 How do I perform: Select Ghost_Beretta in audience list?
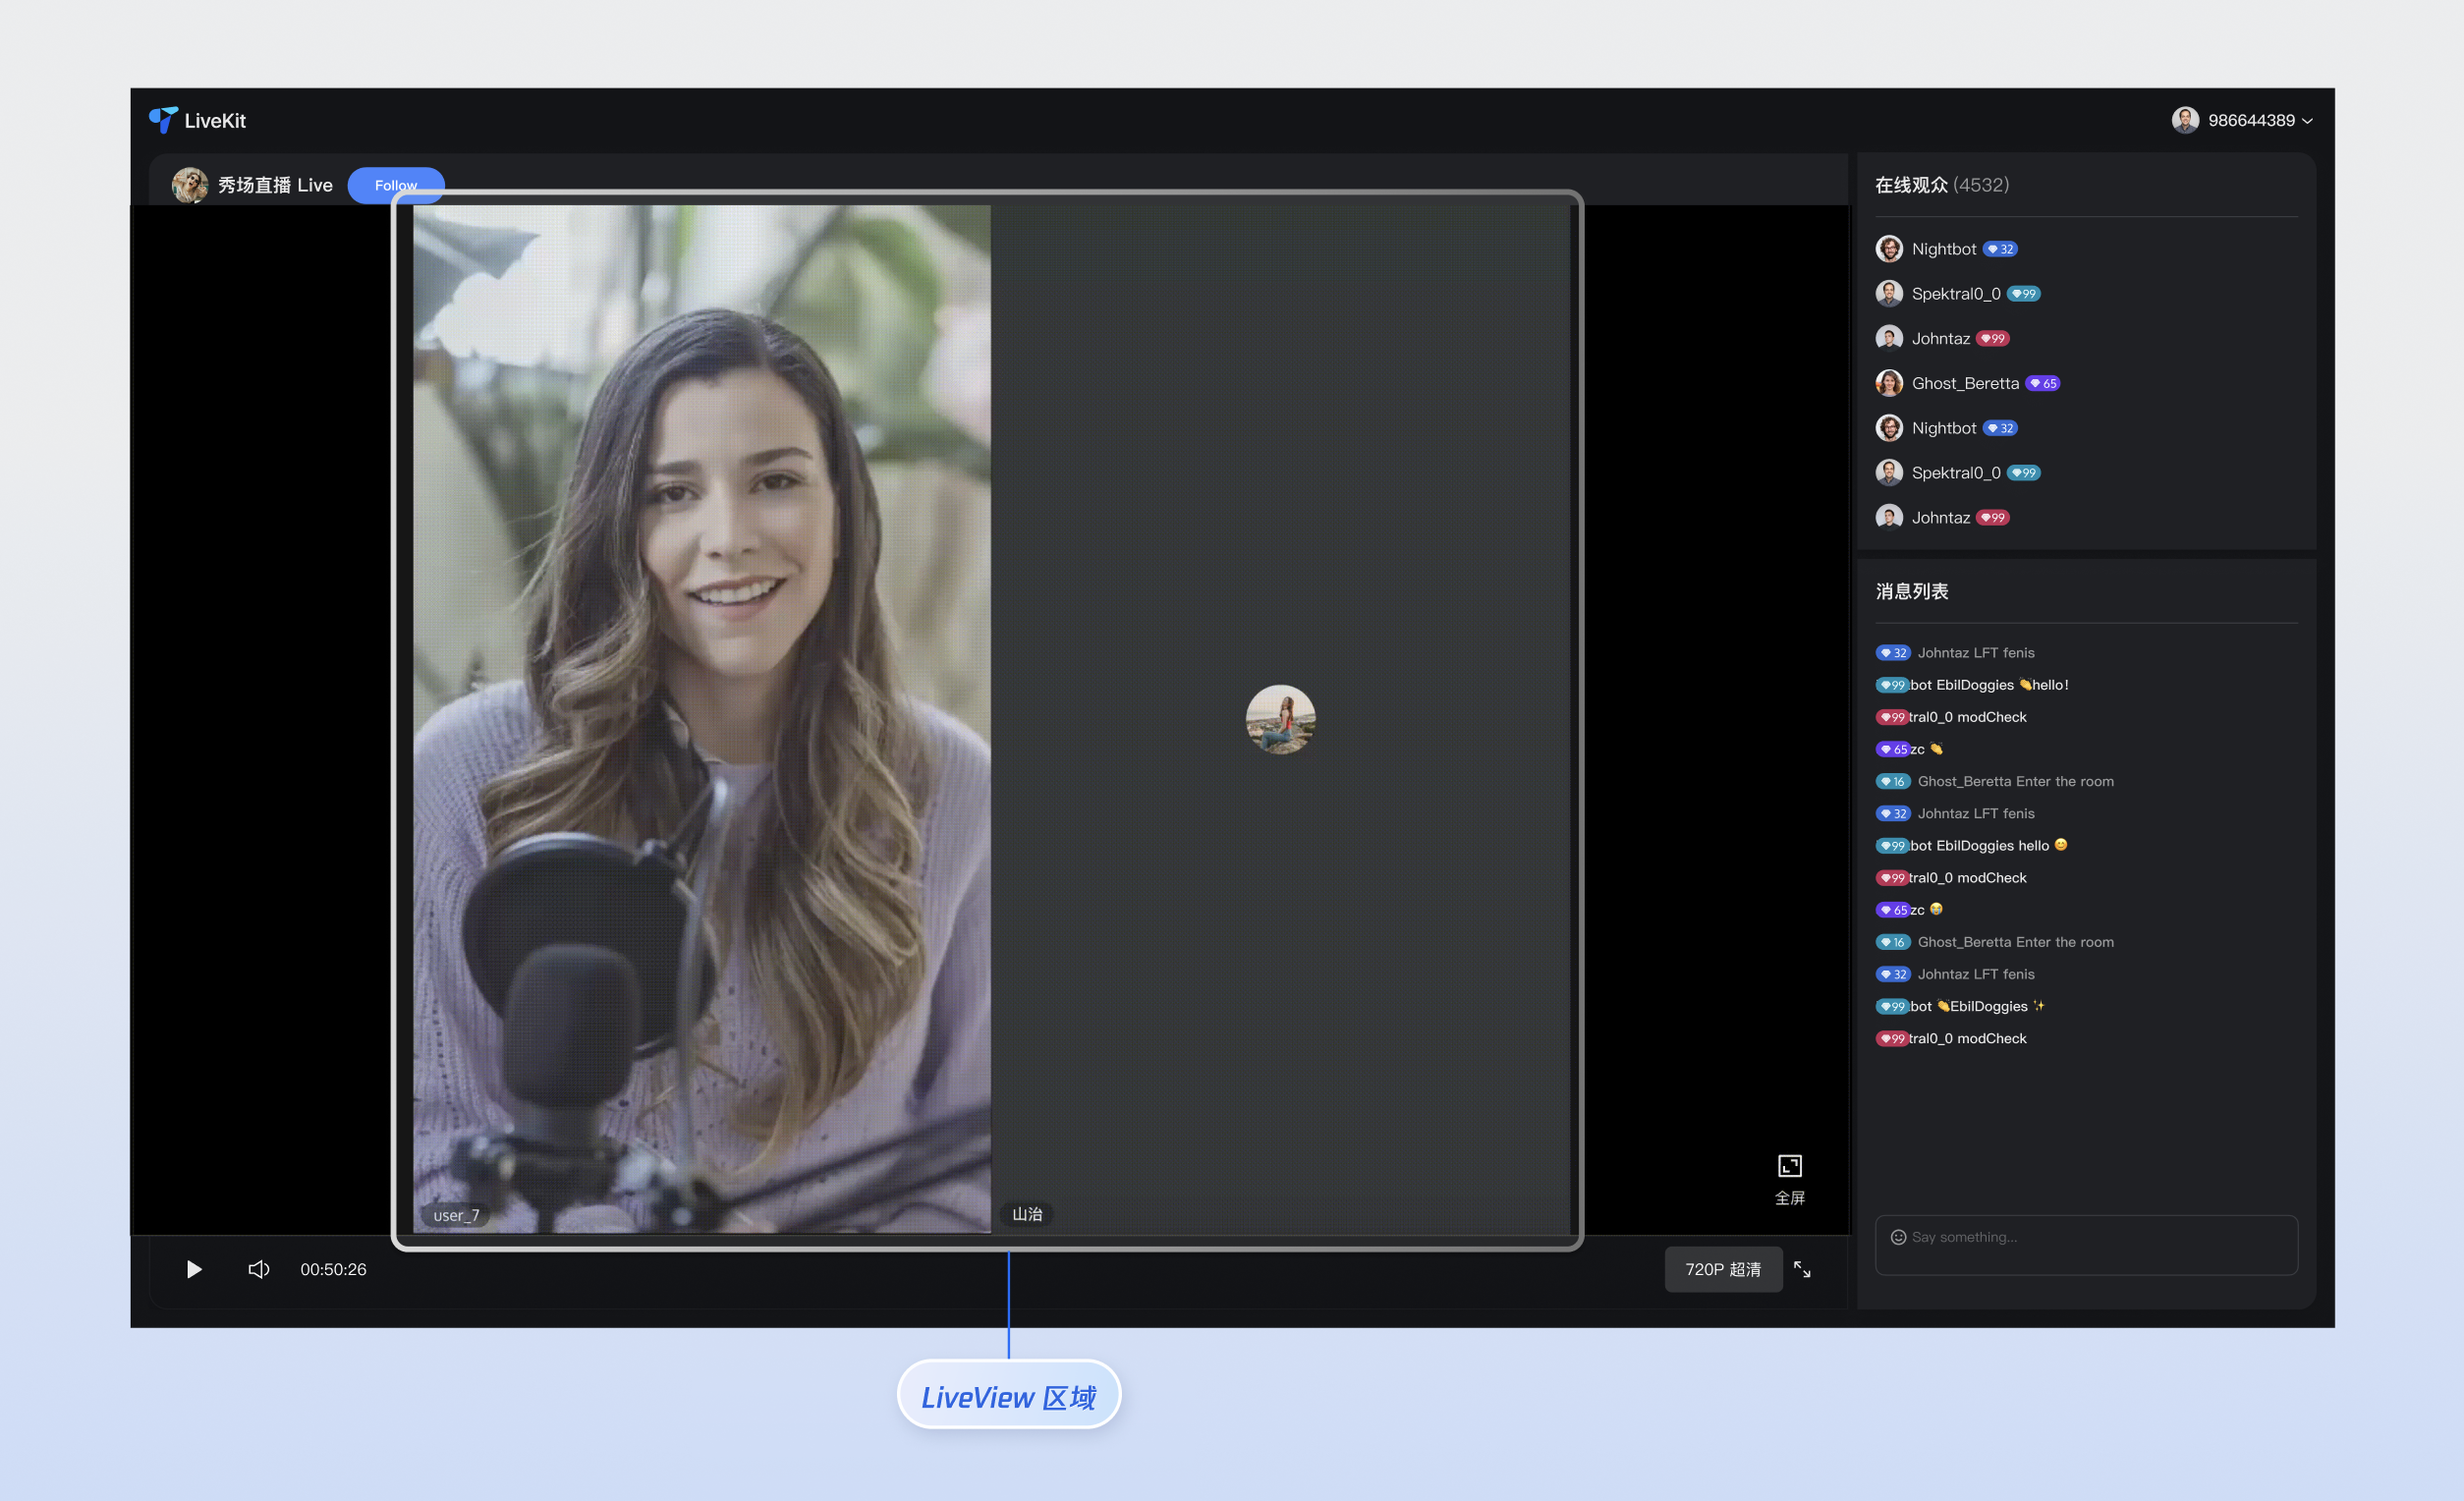[x=1964, y=383]
